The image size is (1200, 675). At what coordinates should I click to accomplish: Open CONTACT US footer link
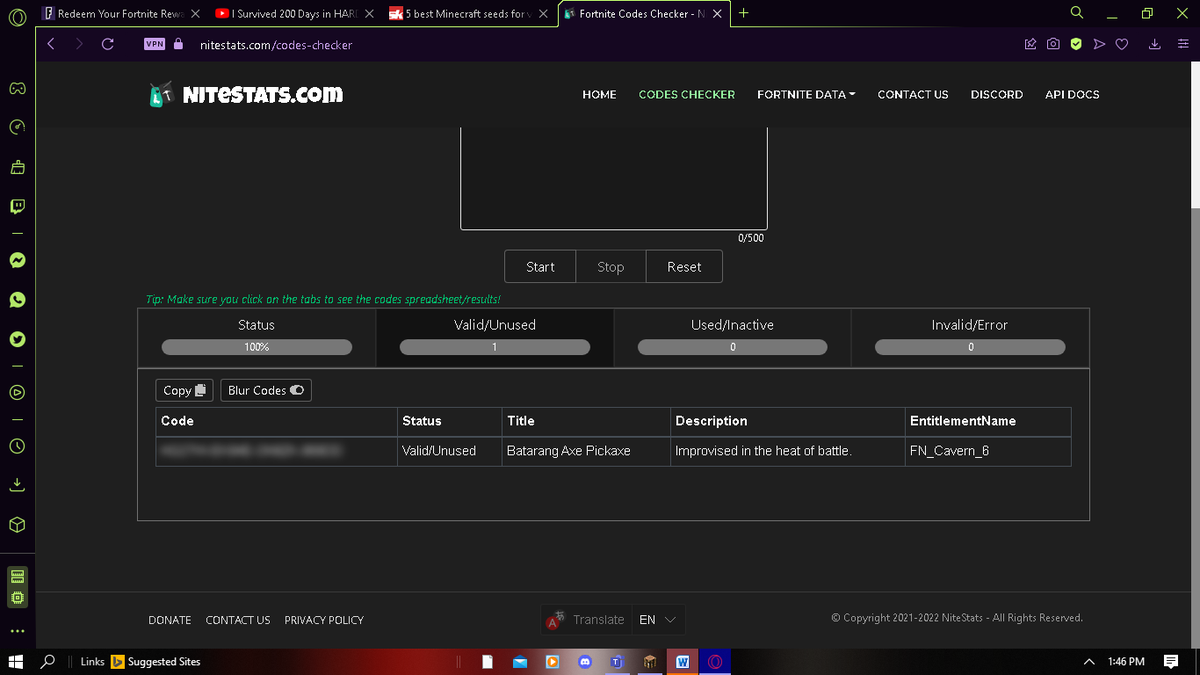pyautogui.click(x=238, y=620)
